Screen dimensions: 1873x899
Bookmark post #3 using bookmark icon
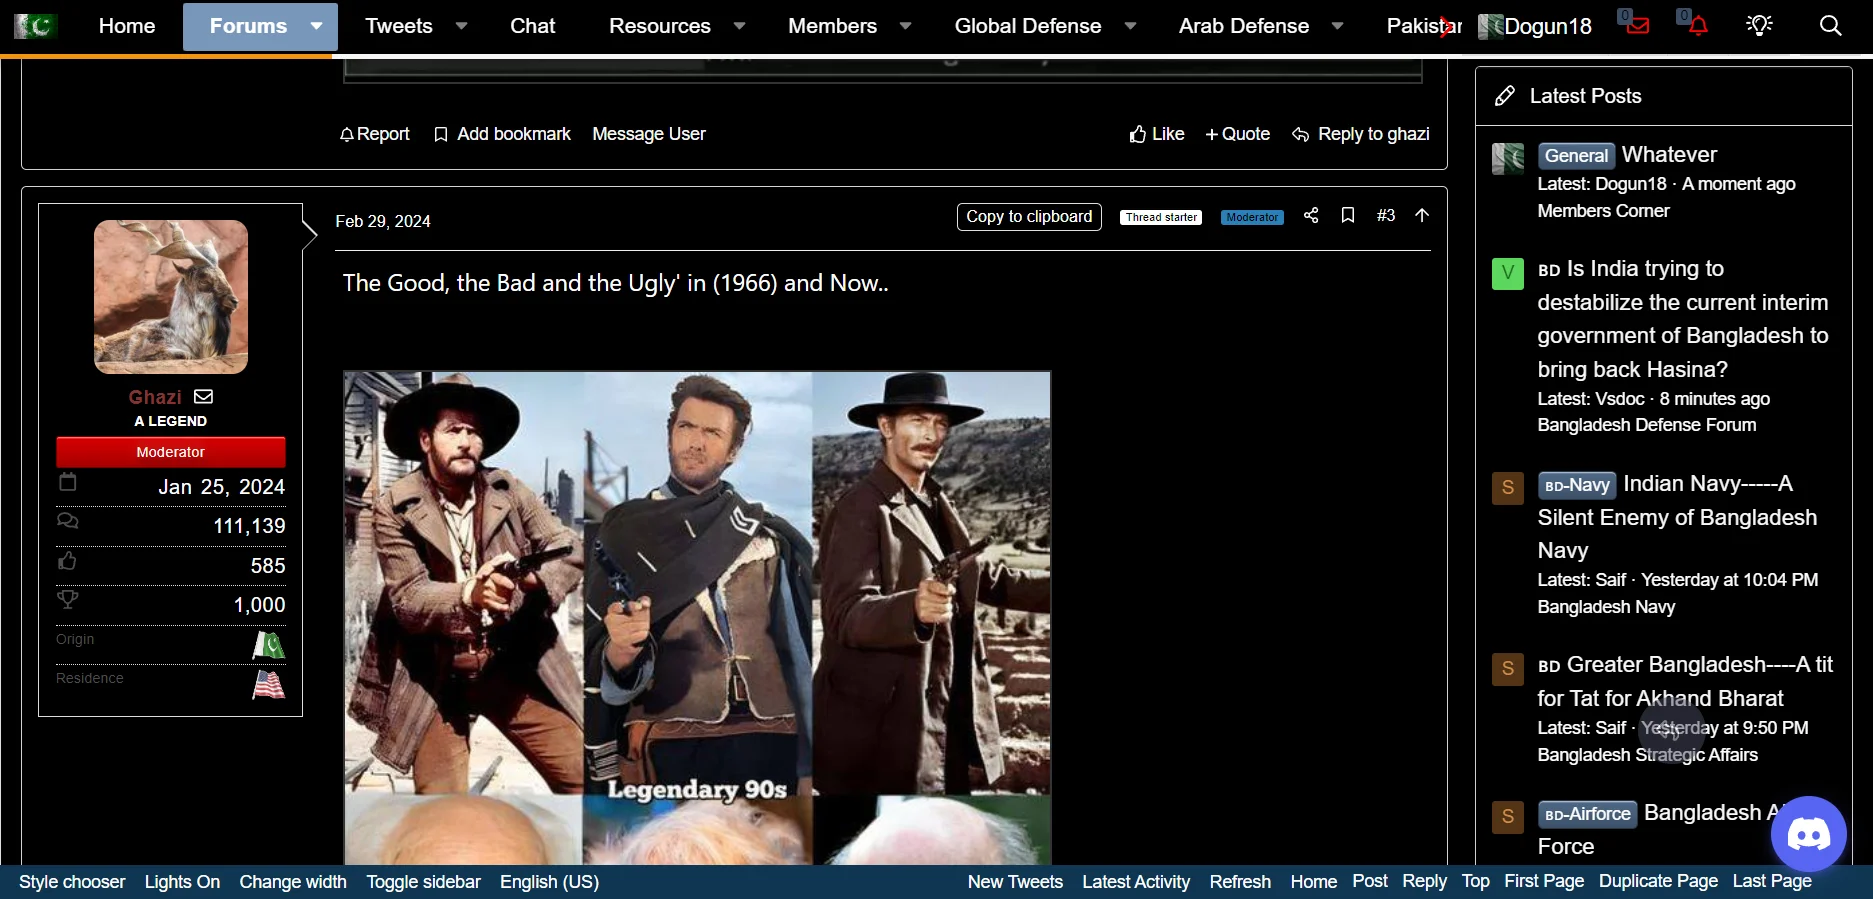1348,216
